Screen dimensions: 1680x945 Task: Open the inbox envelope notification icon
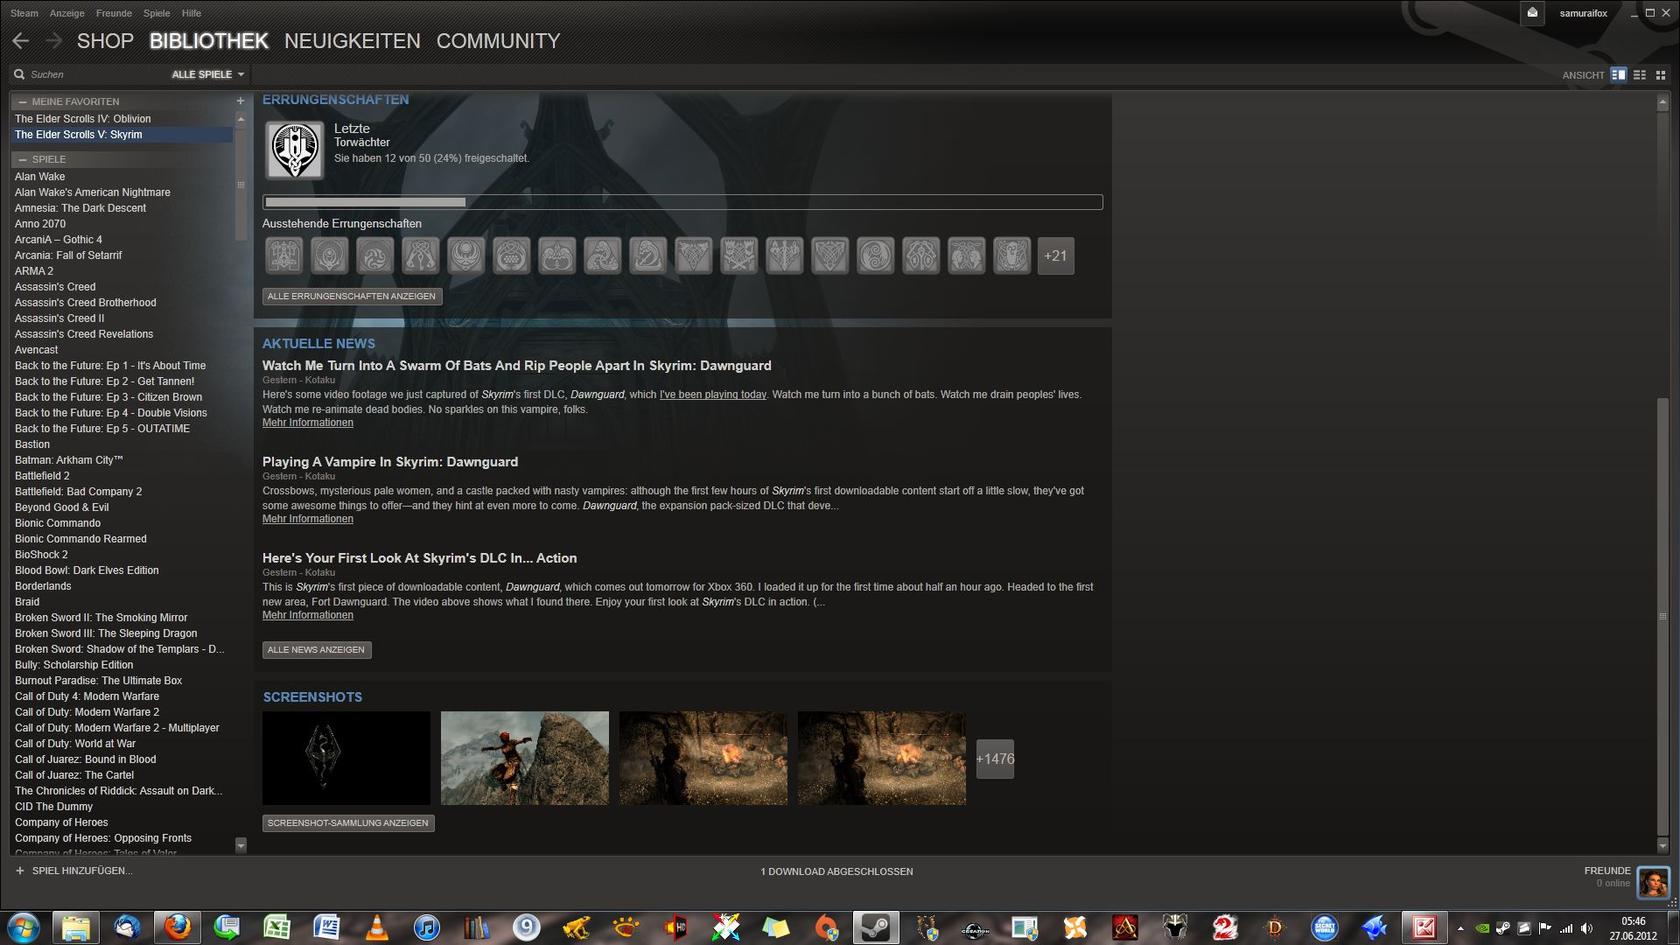tap(1532, 13)
